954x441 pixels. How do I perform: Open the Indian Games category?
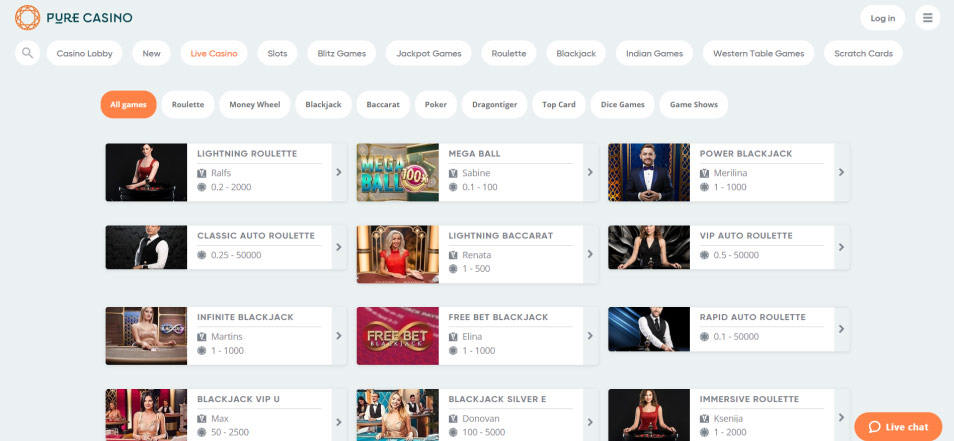(654, 53)
